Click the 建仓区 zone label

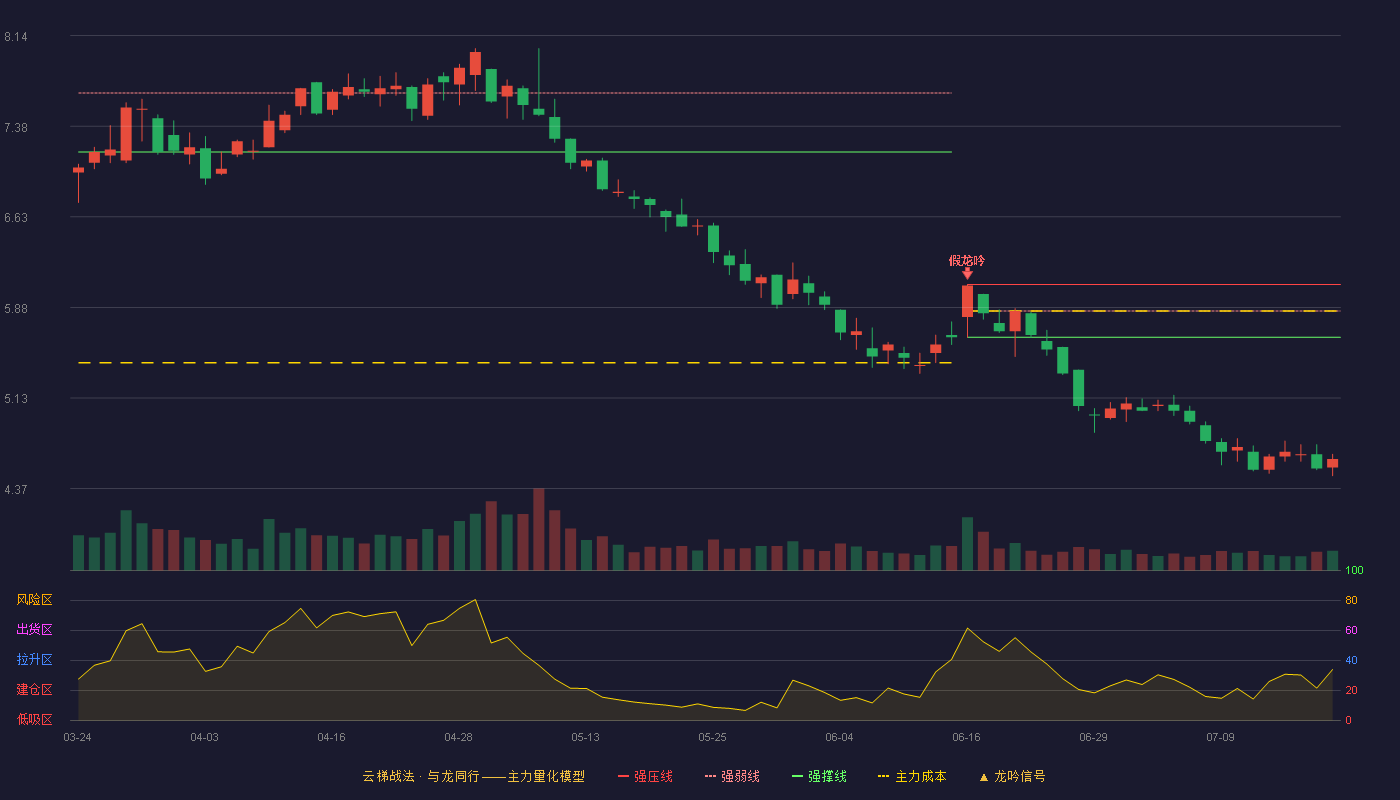pos(34,690)
